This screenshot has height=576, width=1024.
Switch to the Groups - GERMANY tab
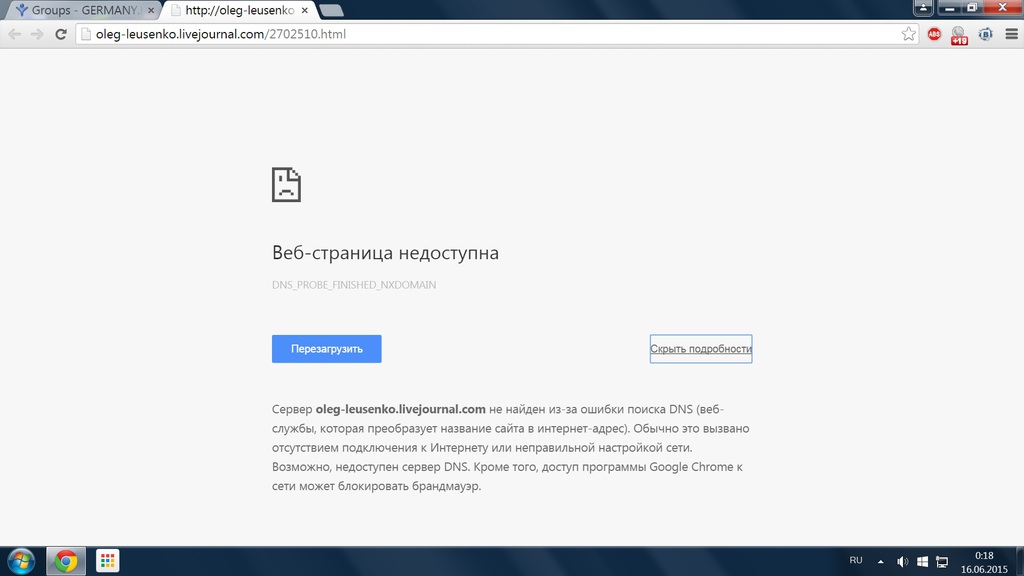85,10
